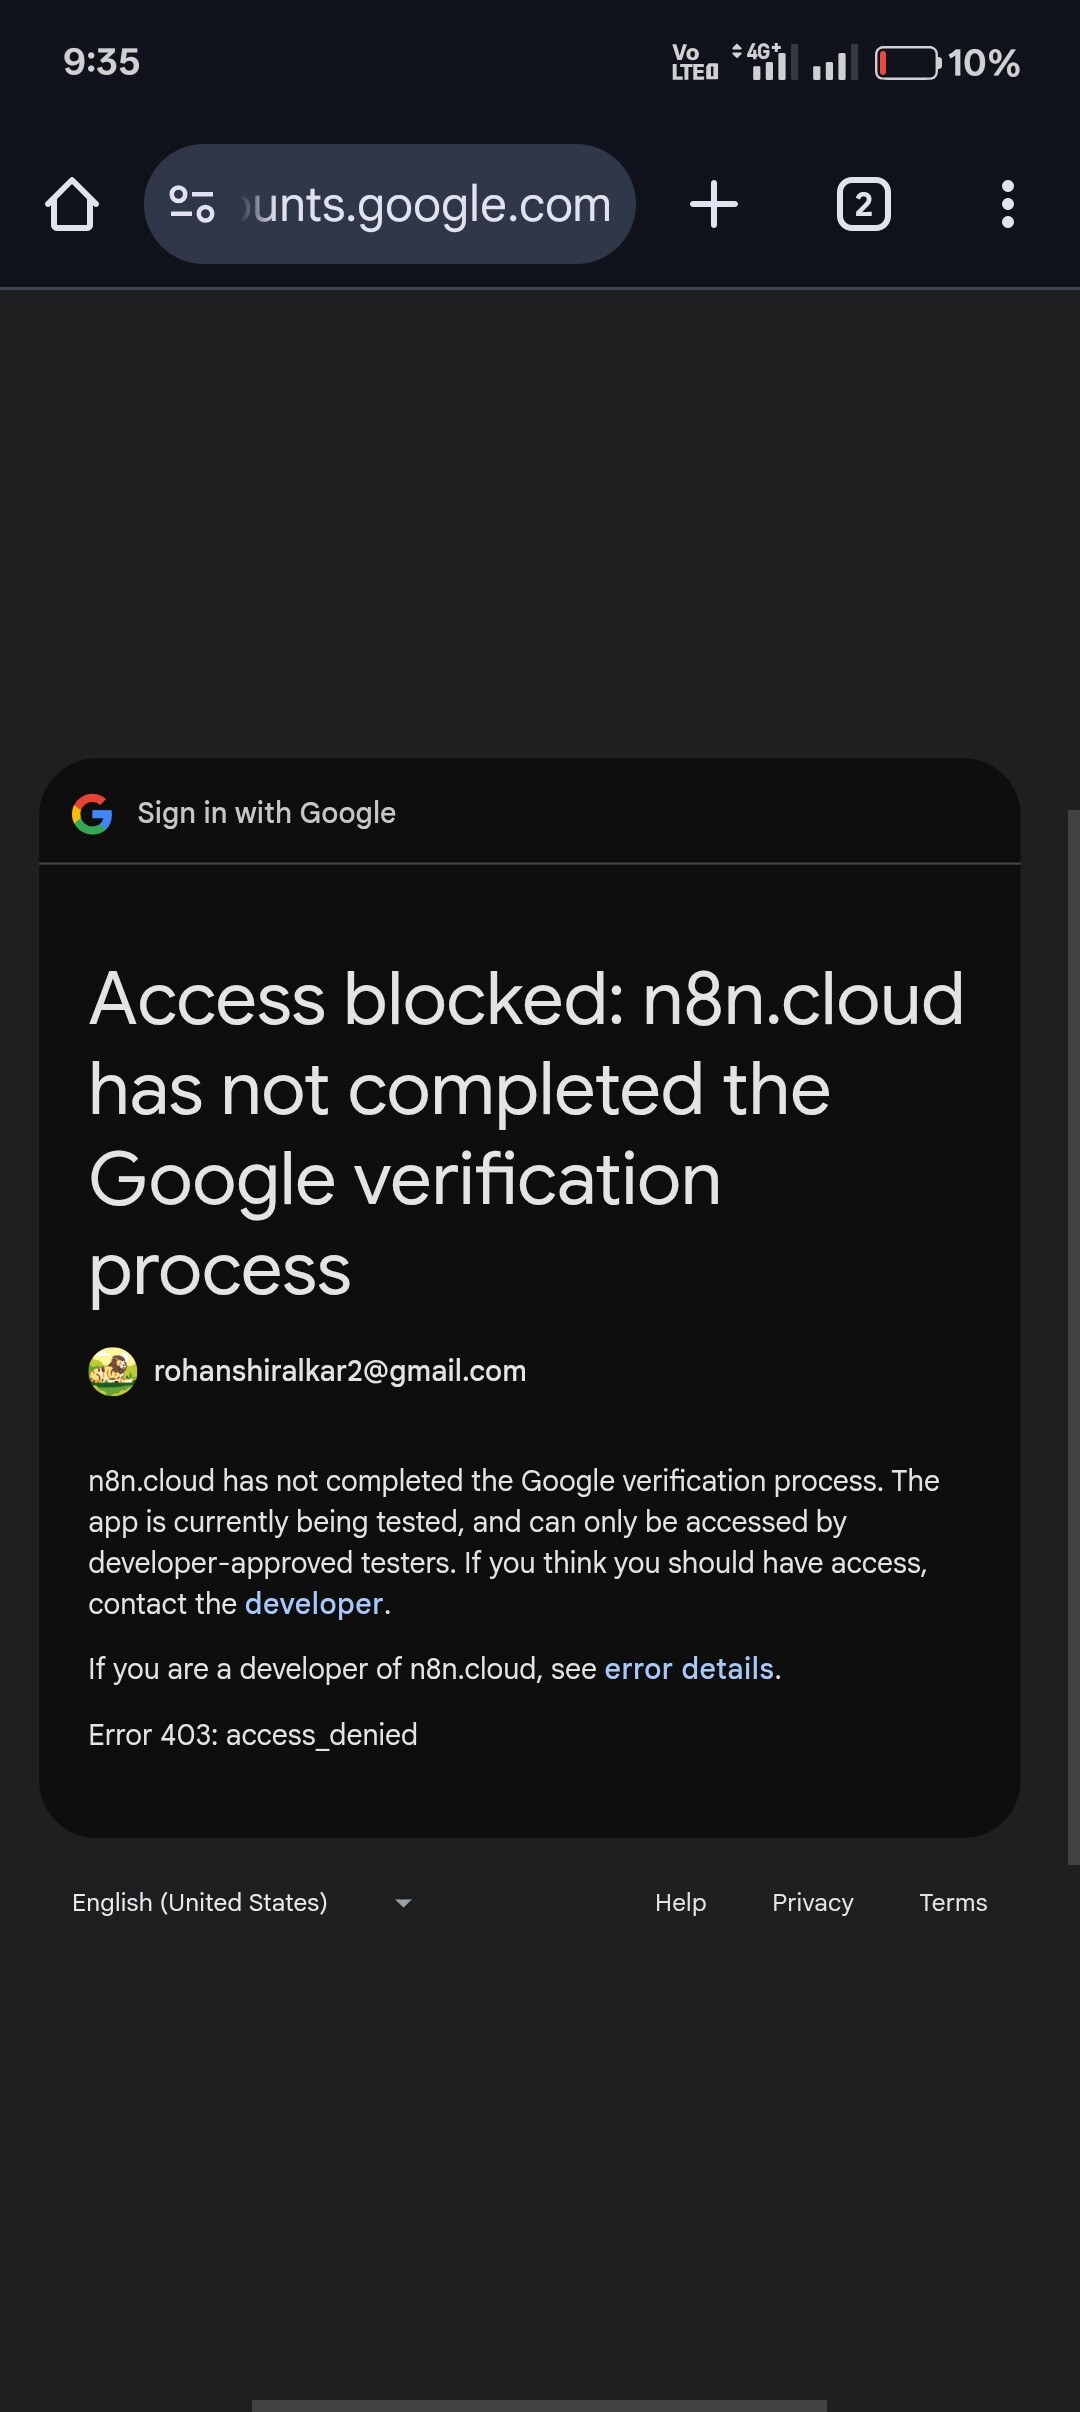Expand the English (United States) language dropdown
This screenshot has height=2412, width=1080.
200,1902
